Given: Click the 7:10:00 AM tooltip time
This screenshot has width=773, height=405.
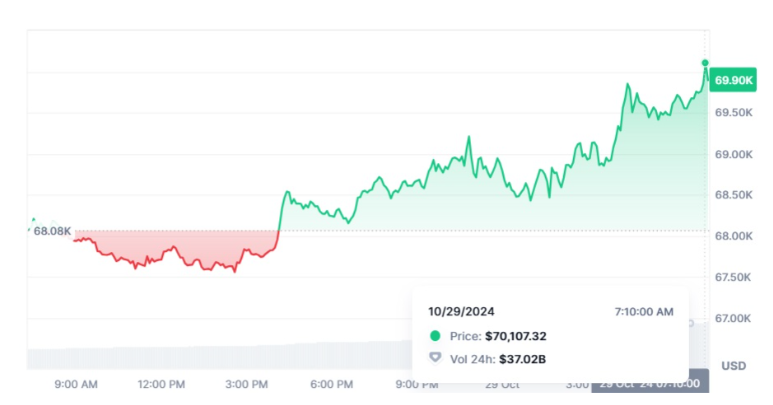Looking at the screenshot, I should tap(643, 312).
